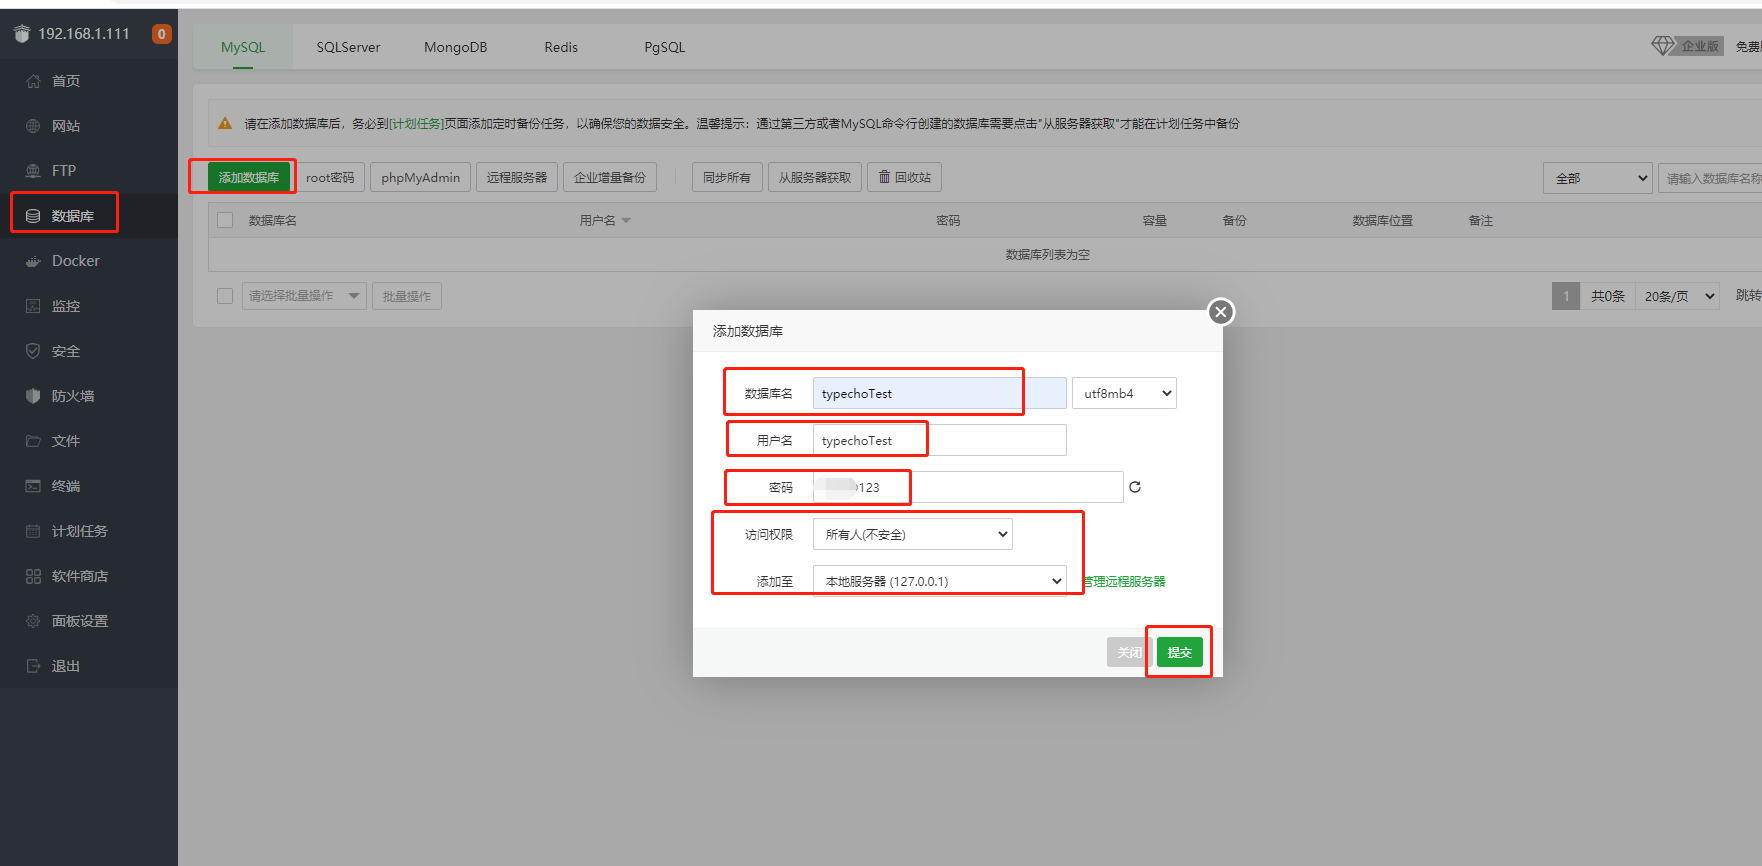Click the 用户名 input field

[x=939, y=440]
